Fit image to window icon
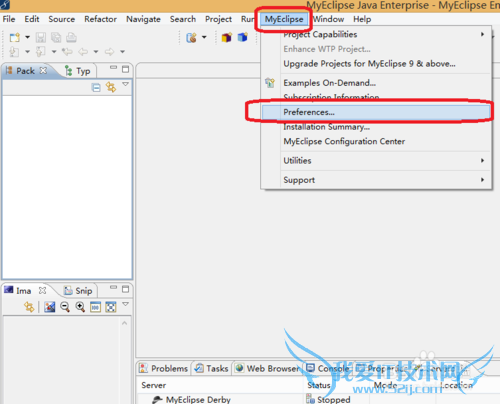 (x=111, y=307)
